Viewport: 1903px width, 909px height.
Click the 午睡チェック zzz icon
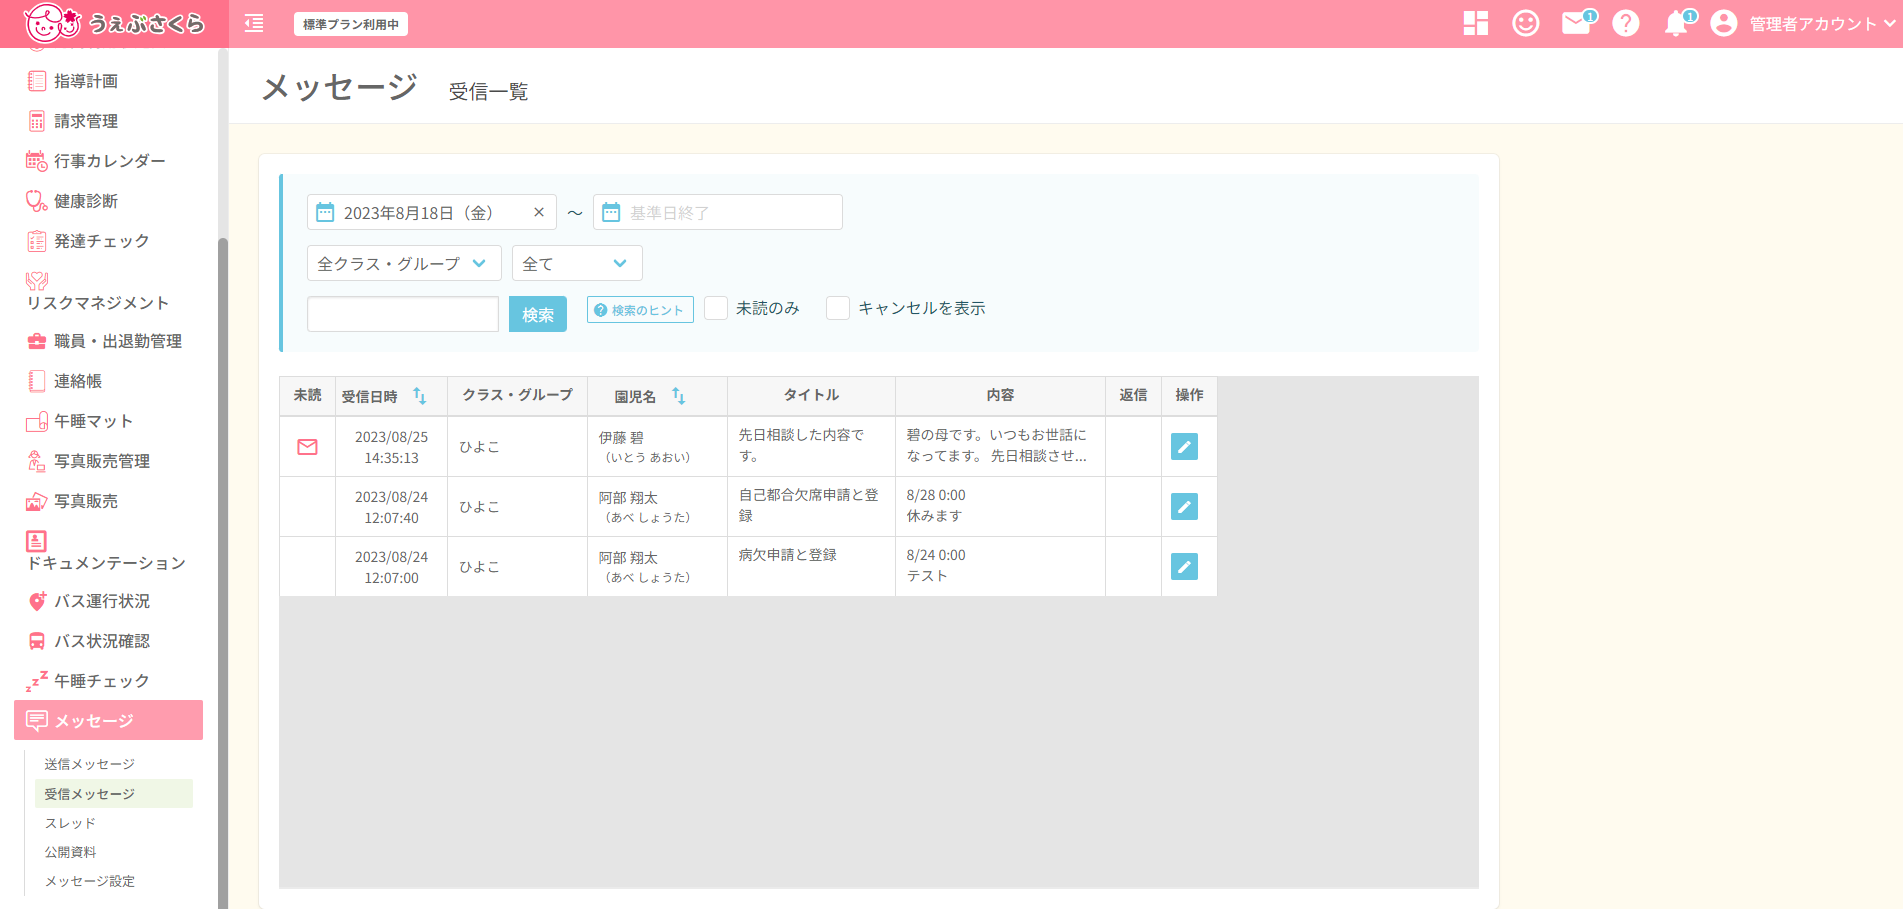point(37,681)
